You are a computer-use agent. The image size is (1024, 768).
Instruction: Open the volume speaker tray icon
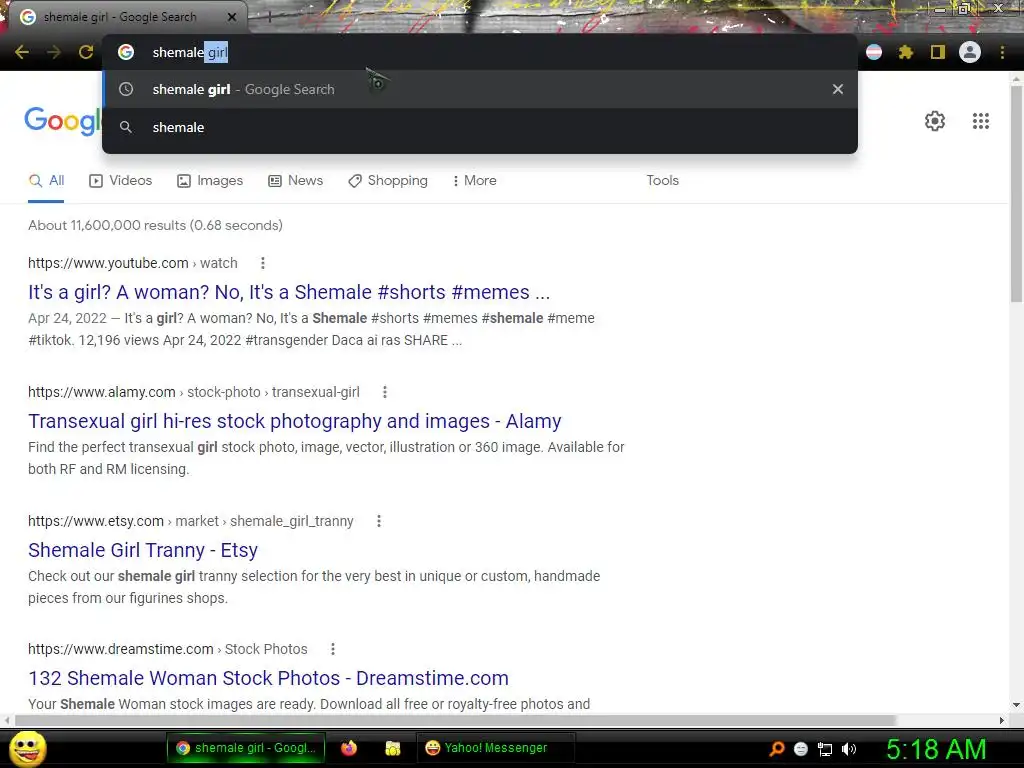[x=849, y=749]
